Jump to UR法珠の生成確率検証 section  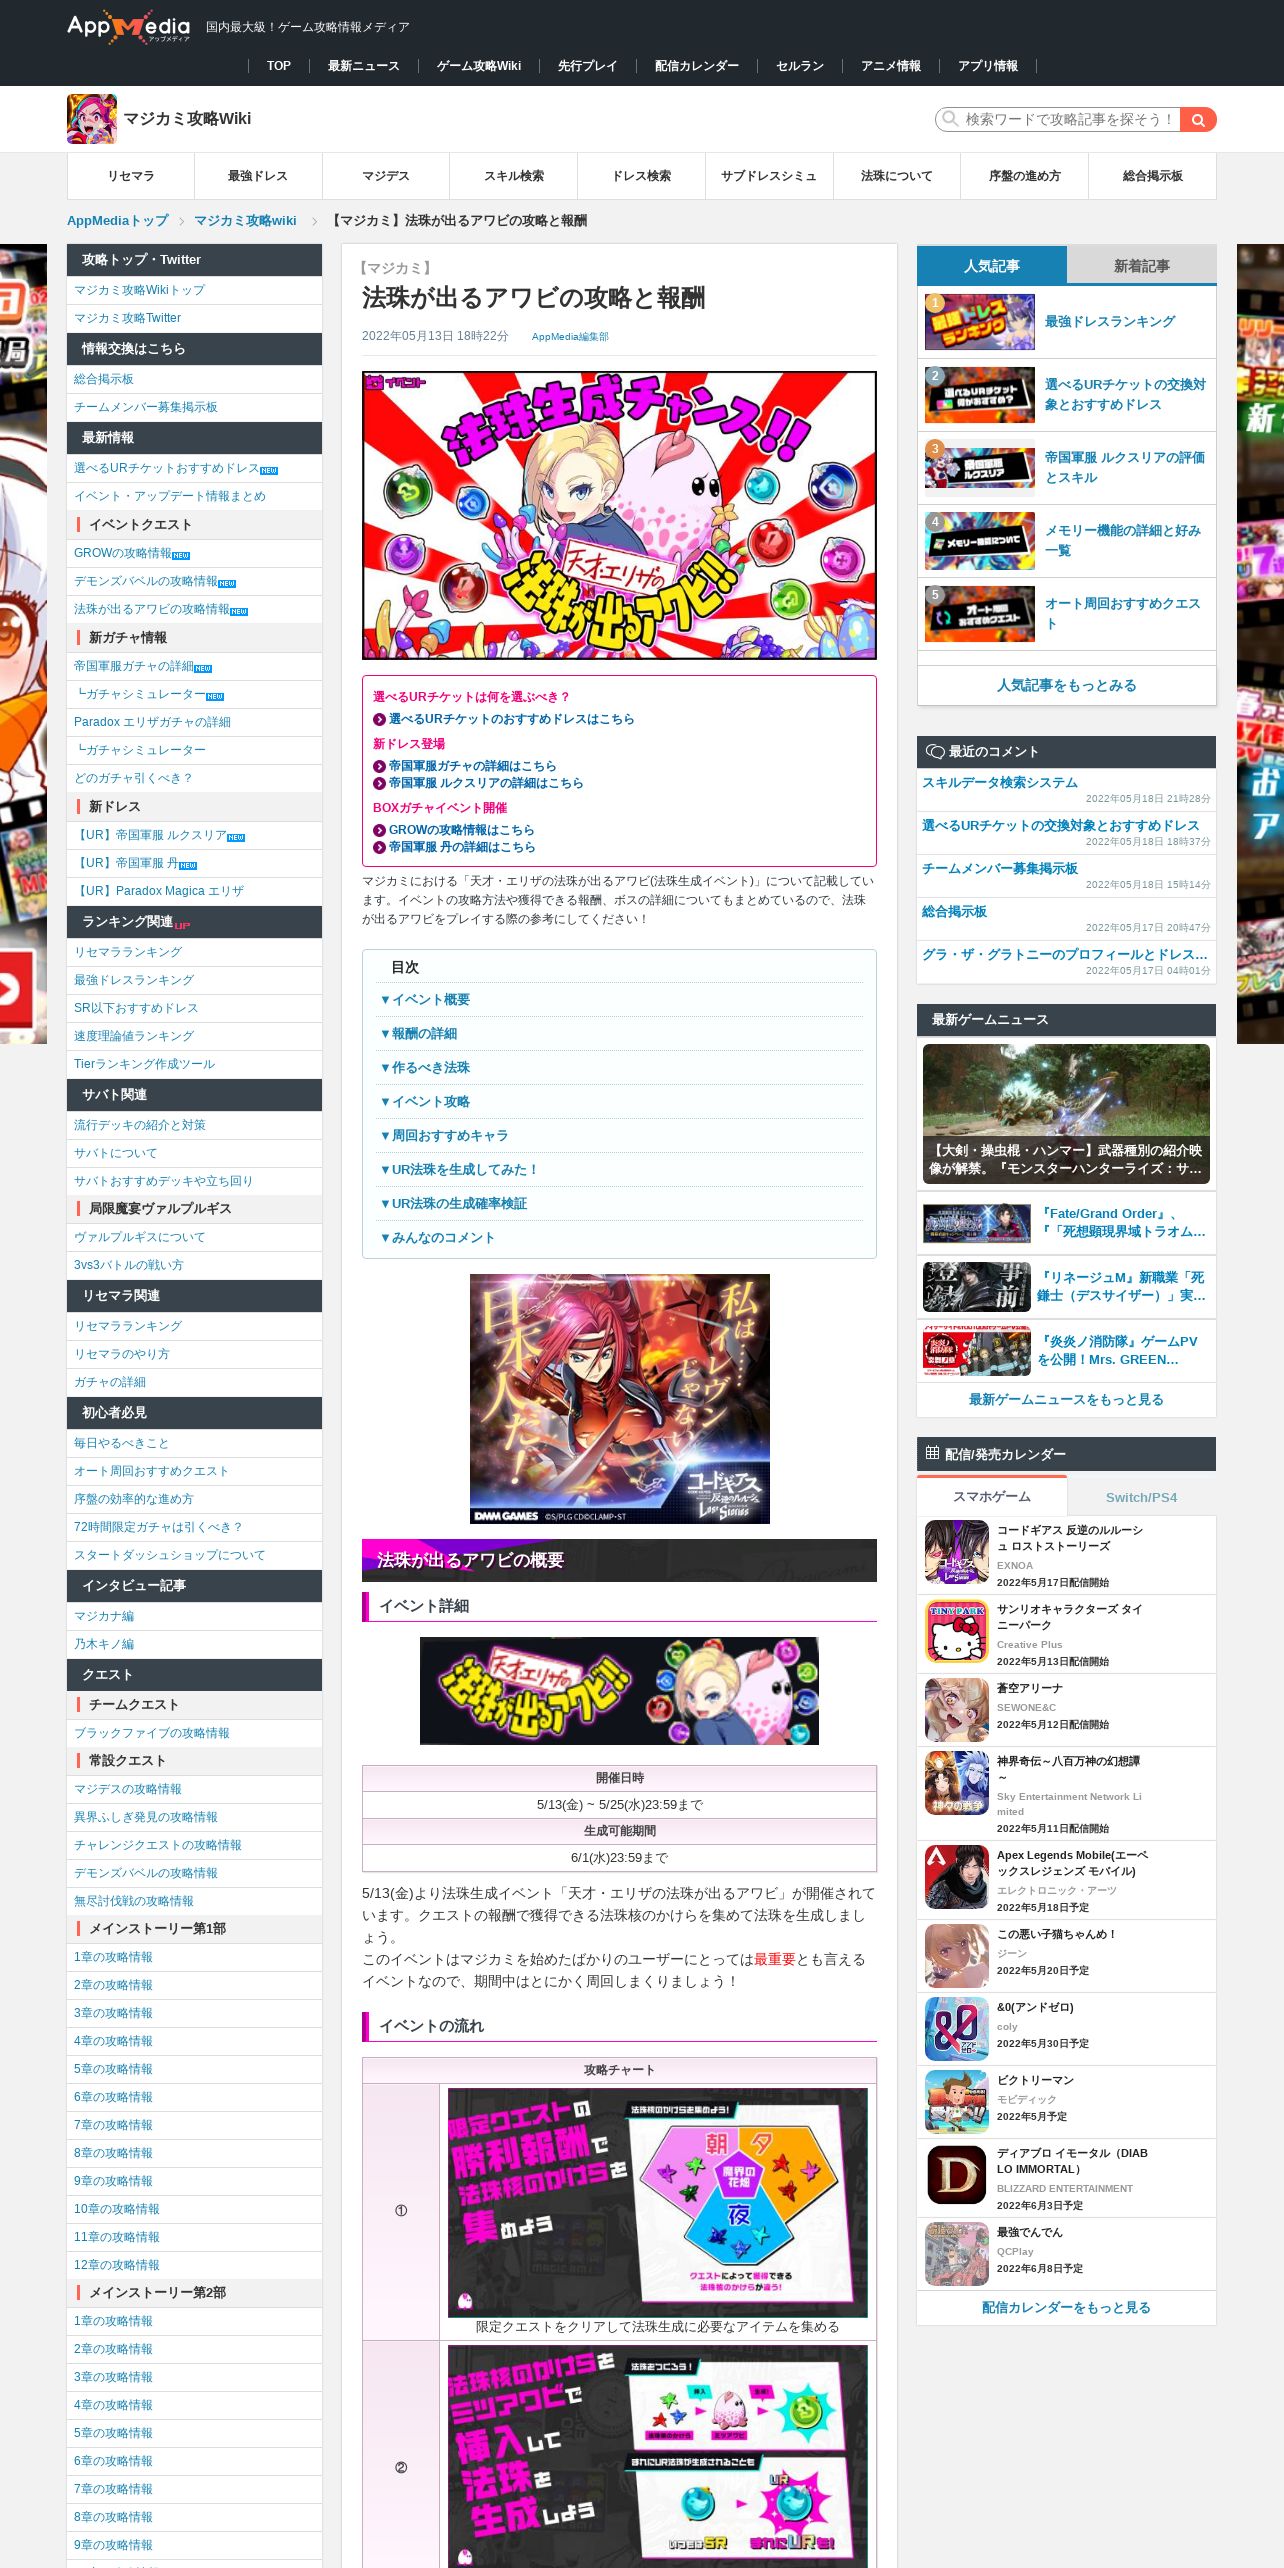[453, 1204]
